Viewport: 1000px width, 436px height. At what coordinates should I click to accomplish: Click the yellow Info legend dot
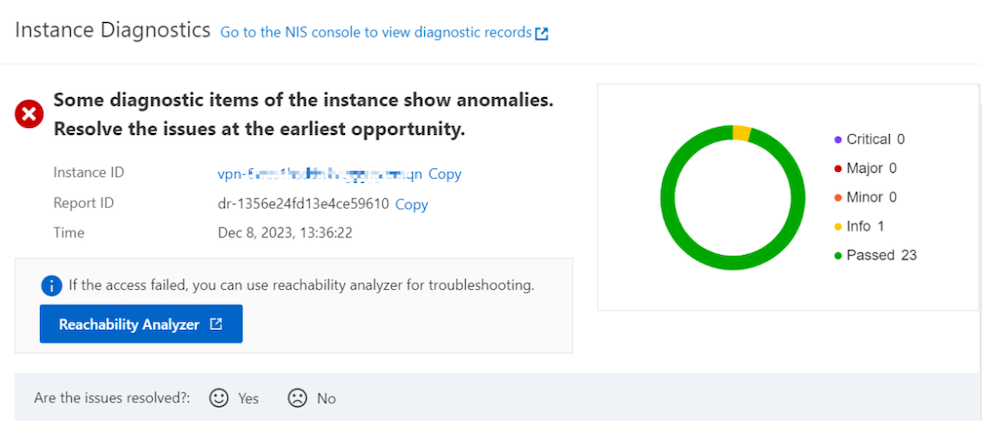tap(837, 227)
